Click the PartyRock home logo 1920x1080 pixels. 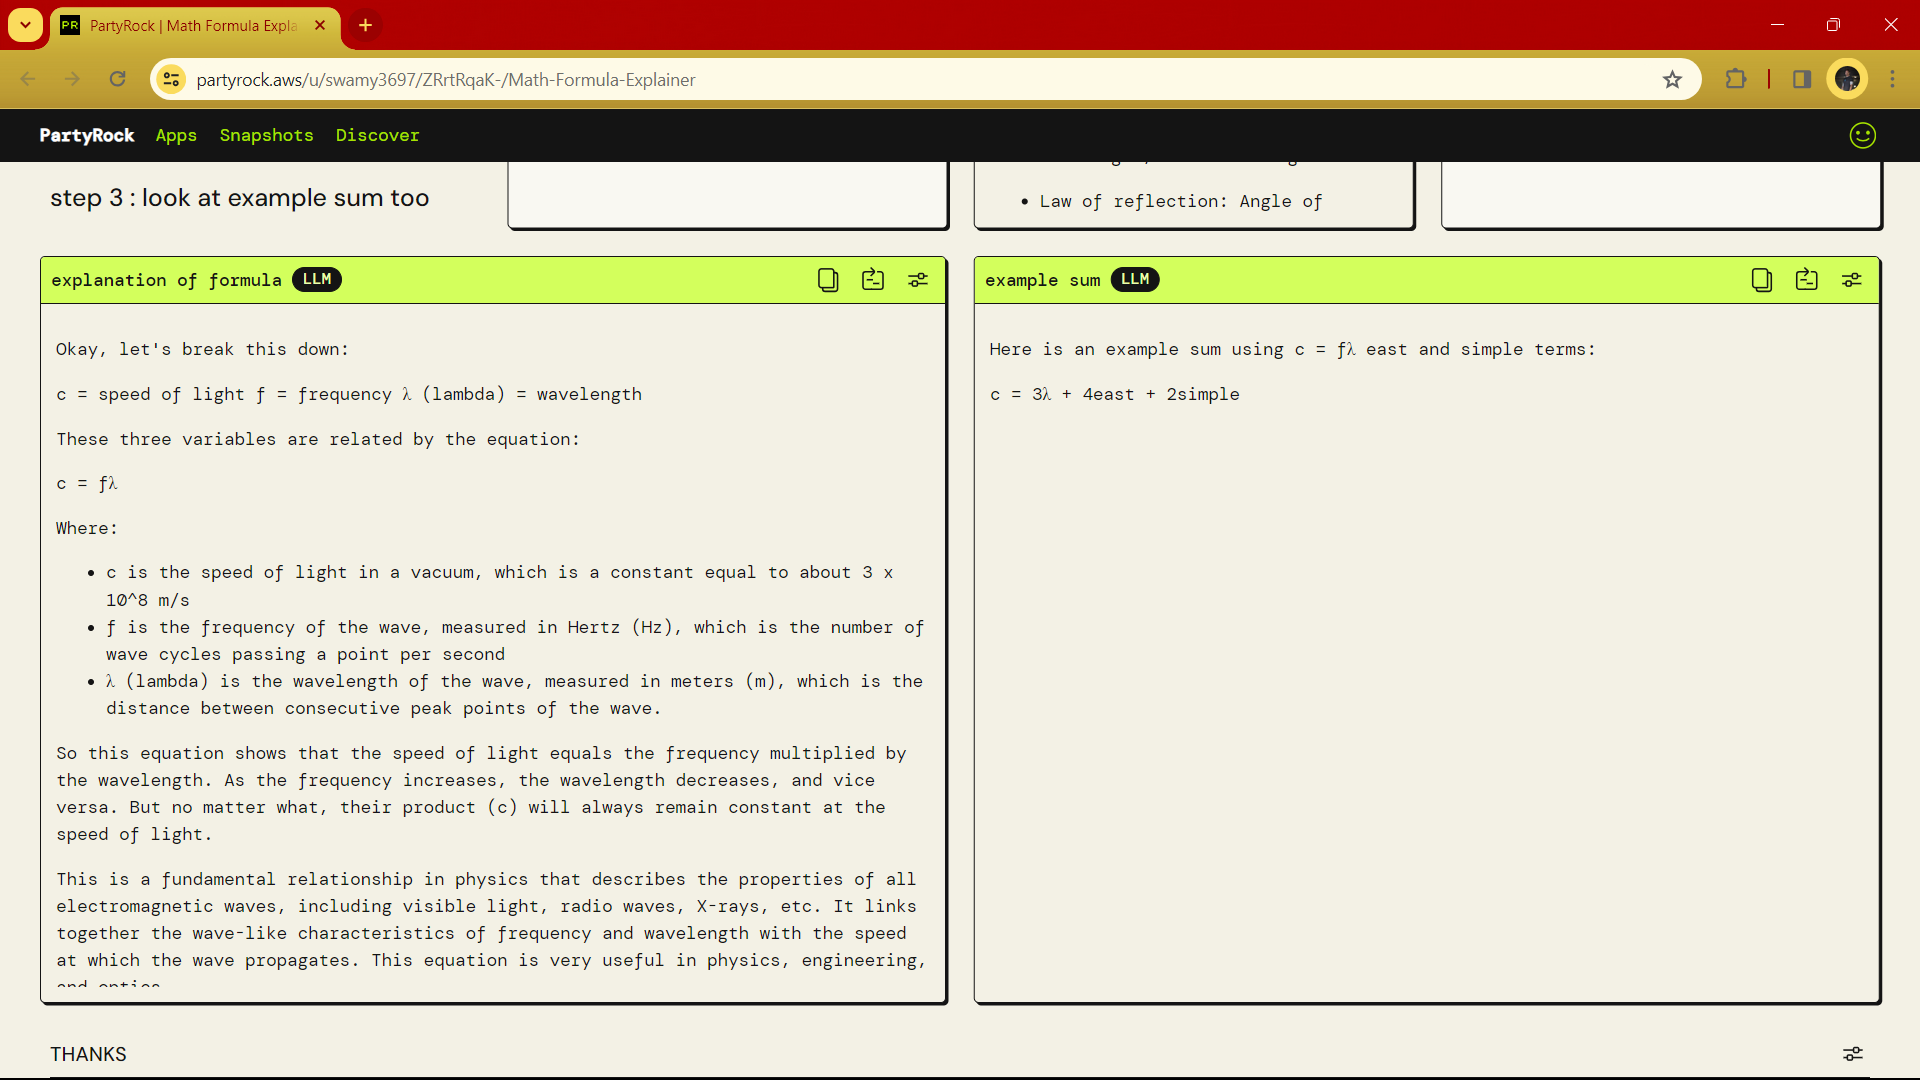pos(87,135)
